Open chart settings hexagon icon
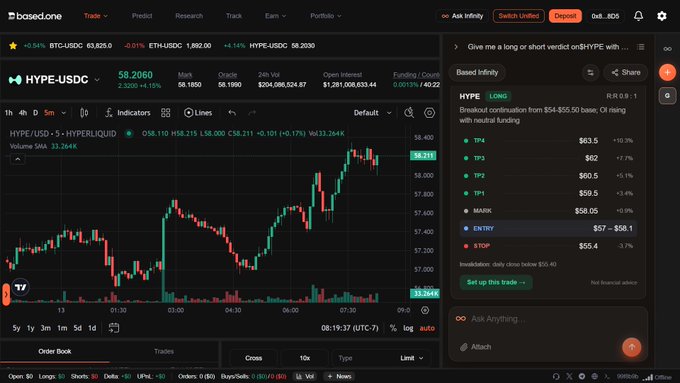 [429, 113]
